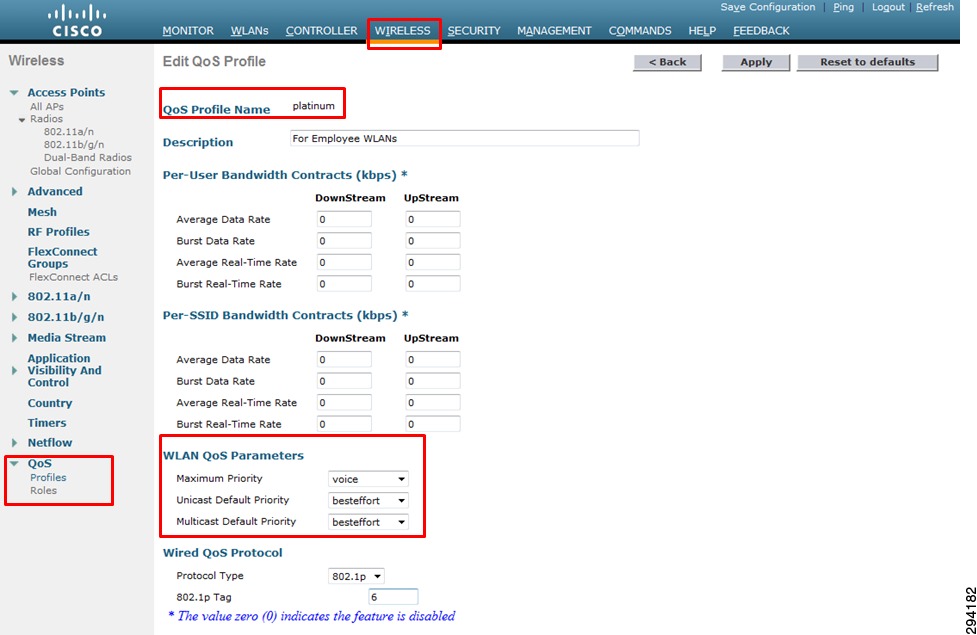Open the COMMANDS menu

(640, 31)
